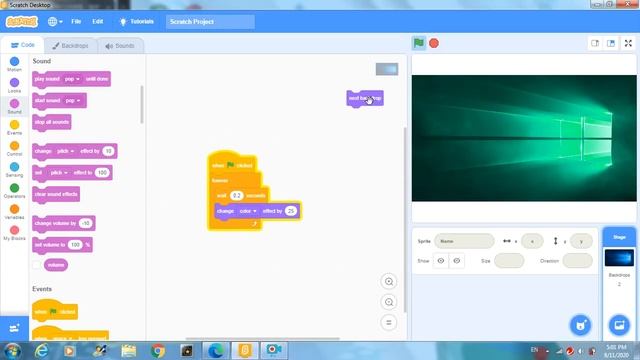Image resolution: width=640 pixels, height=360 pixels.
Task: Select the My Blocks category
Action: click(x=14, y=233)
